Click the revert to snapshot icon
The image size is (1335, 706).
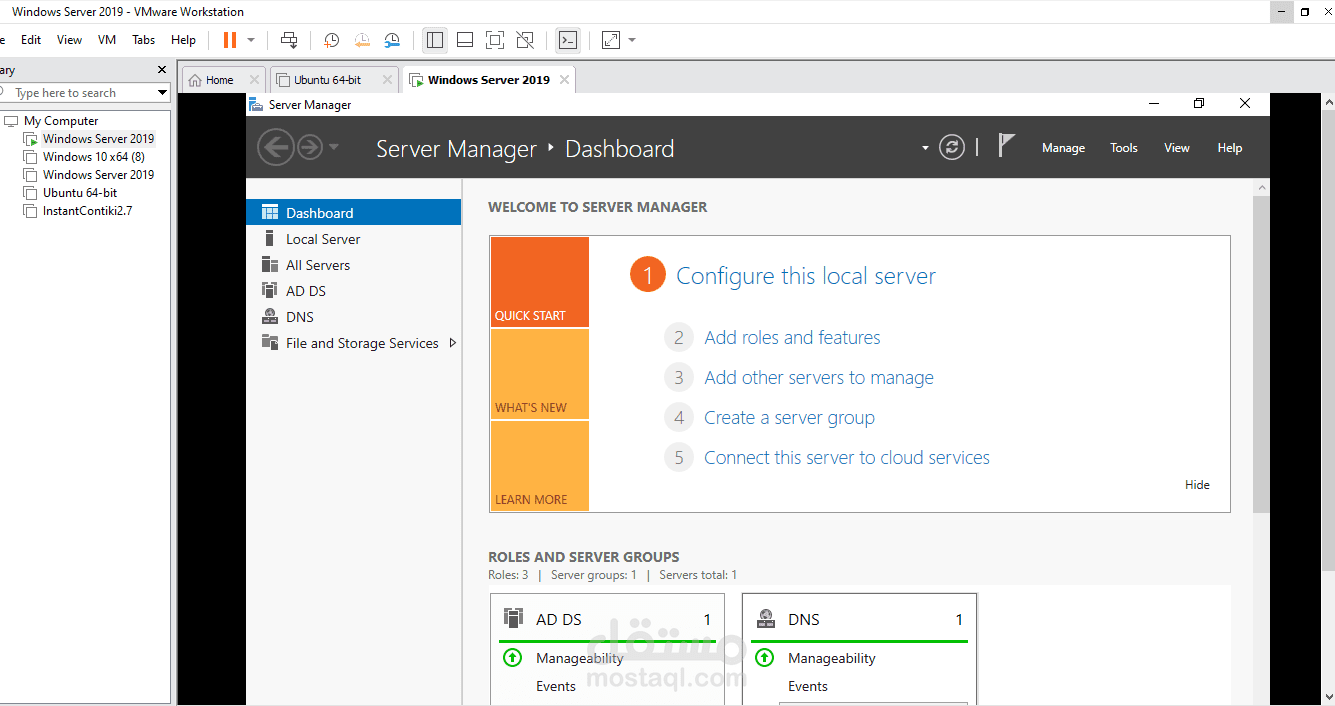(362, 40)
